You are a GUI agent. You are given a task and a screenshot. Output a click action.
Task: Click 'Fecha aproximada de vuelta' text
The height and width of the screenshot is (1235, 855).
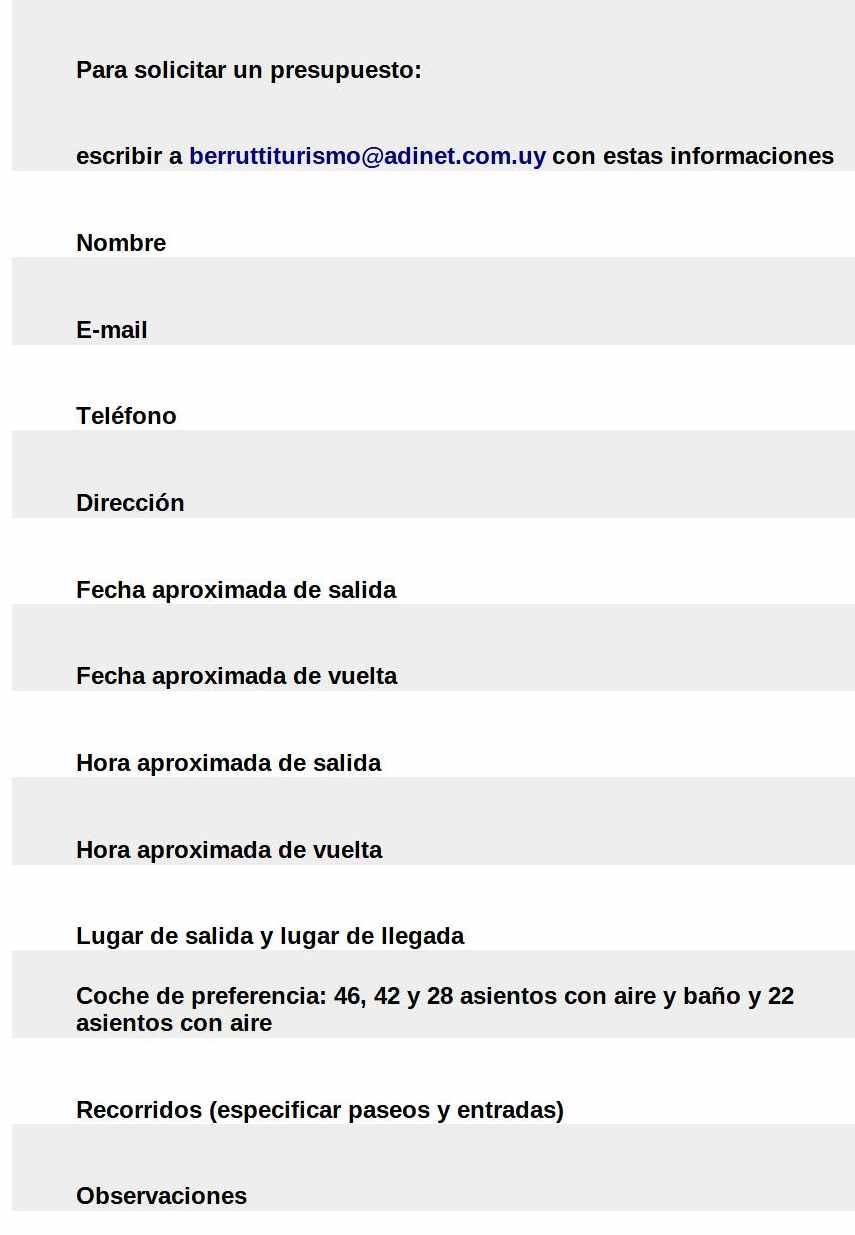click(237, 676)
